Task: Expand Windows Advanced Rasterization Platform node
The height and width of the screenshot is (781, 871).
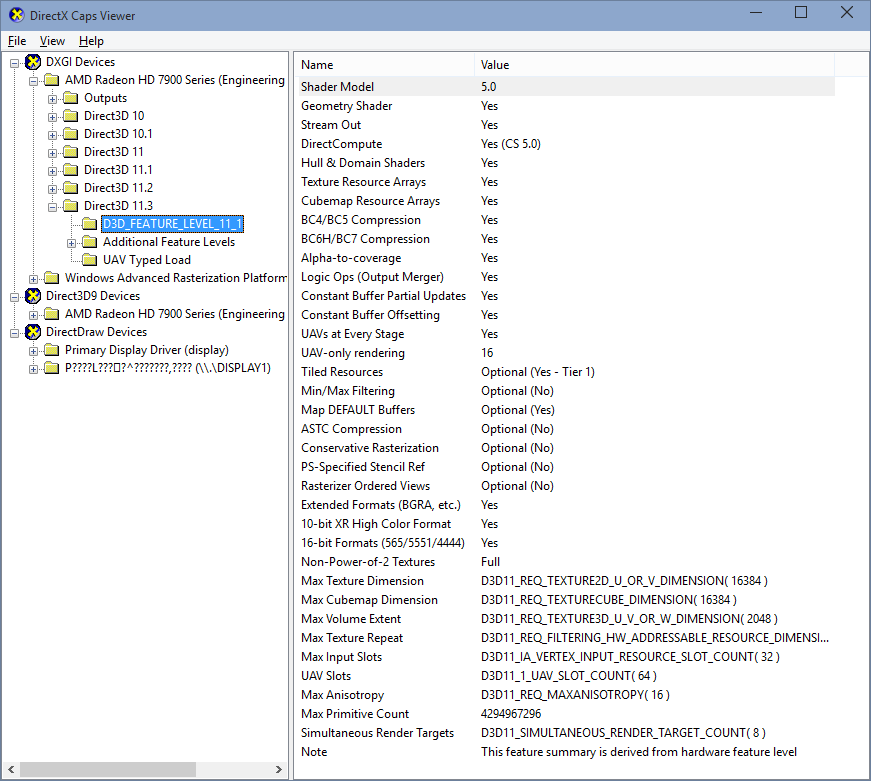Action: pyautogui.click(x=33, y=279)
